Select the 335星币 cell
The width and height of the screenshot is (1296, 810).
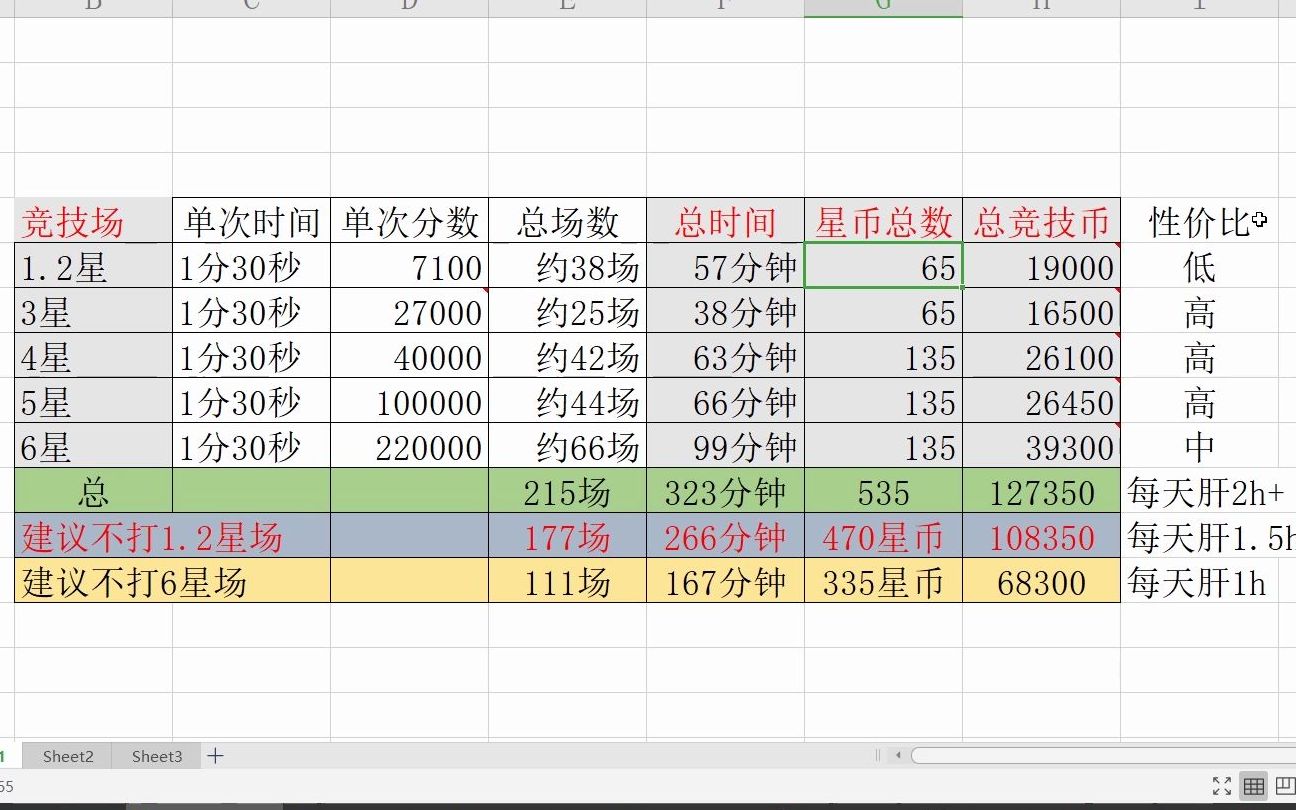coord(883,581)
